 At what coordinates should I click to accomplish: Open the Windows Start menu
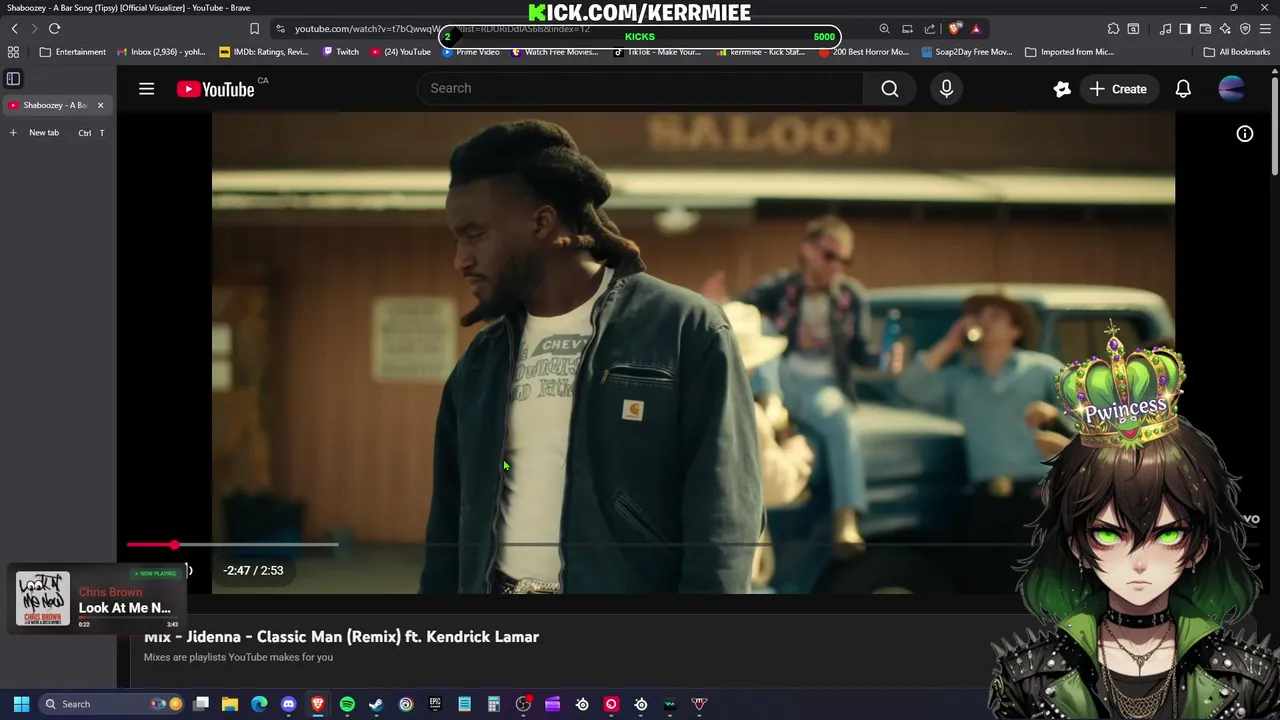[21, 704]
